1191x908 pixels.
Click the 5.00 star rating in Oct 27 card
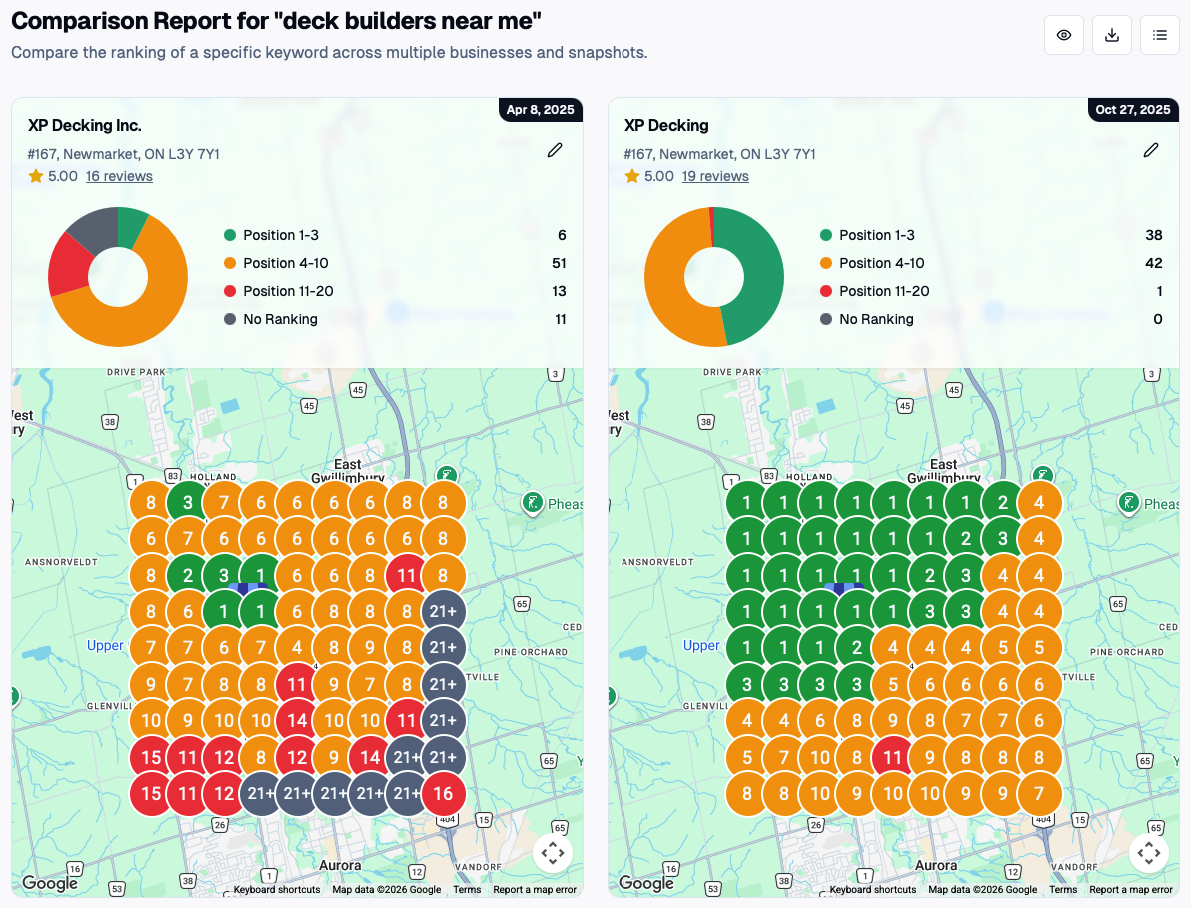click(649, 176)
